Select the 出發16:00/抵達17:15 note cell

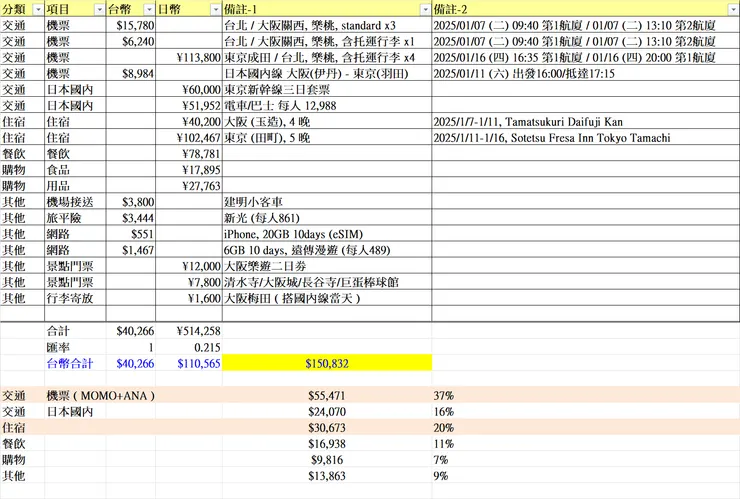(x=586, y=74)
